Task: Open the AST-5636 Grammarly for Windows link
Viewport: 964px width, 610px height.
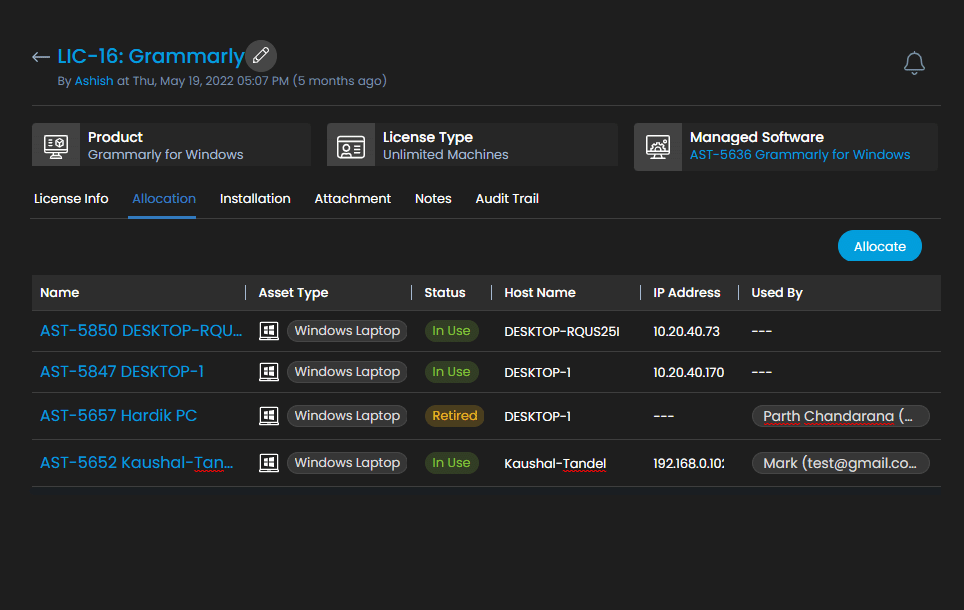Action: 799,154
